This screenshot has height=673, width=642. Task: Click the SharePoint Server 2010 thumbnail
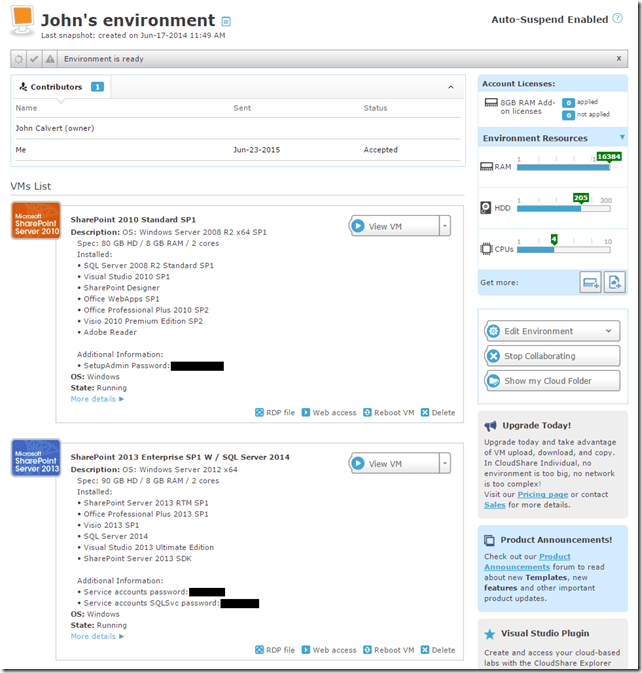[x=36, y=220]
